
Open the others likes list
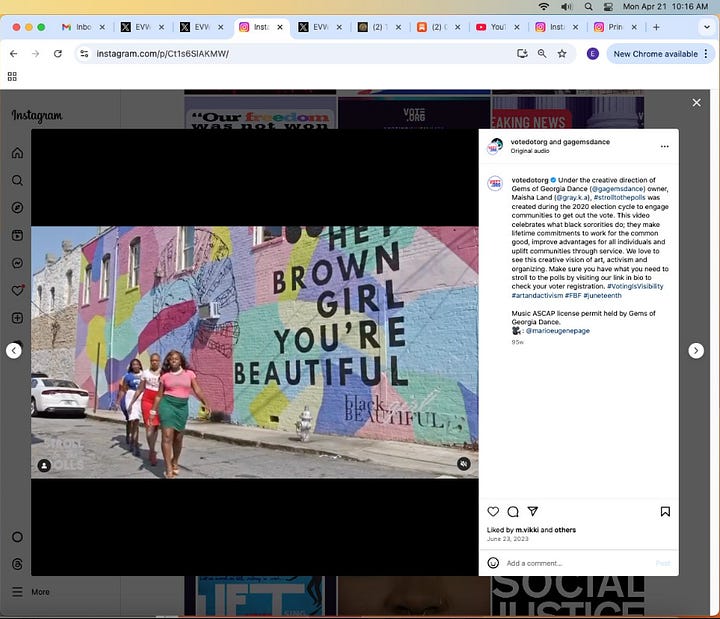(x=565, y=530)
